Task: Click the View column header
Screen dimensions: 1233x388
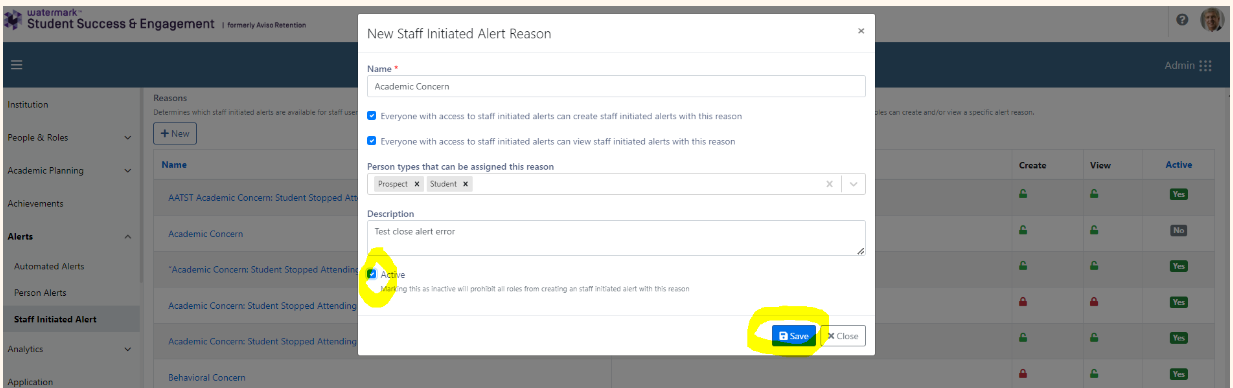Action: click(1100, 165)
